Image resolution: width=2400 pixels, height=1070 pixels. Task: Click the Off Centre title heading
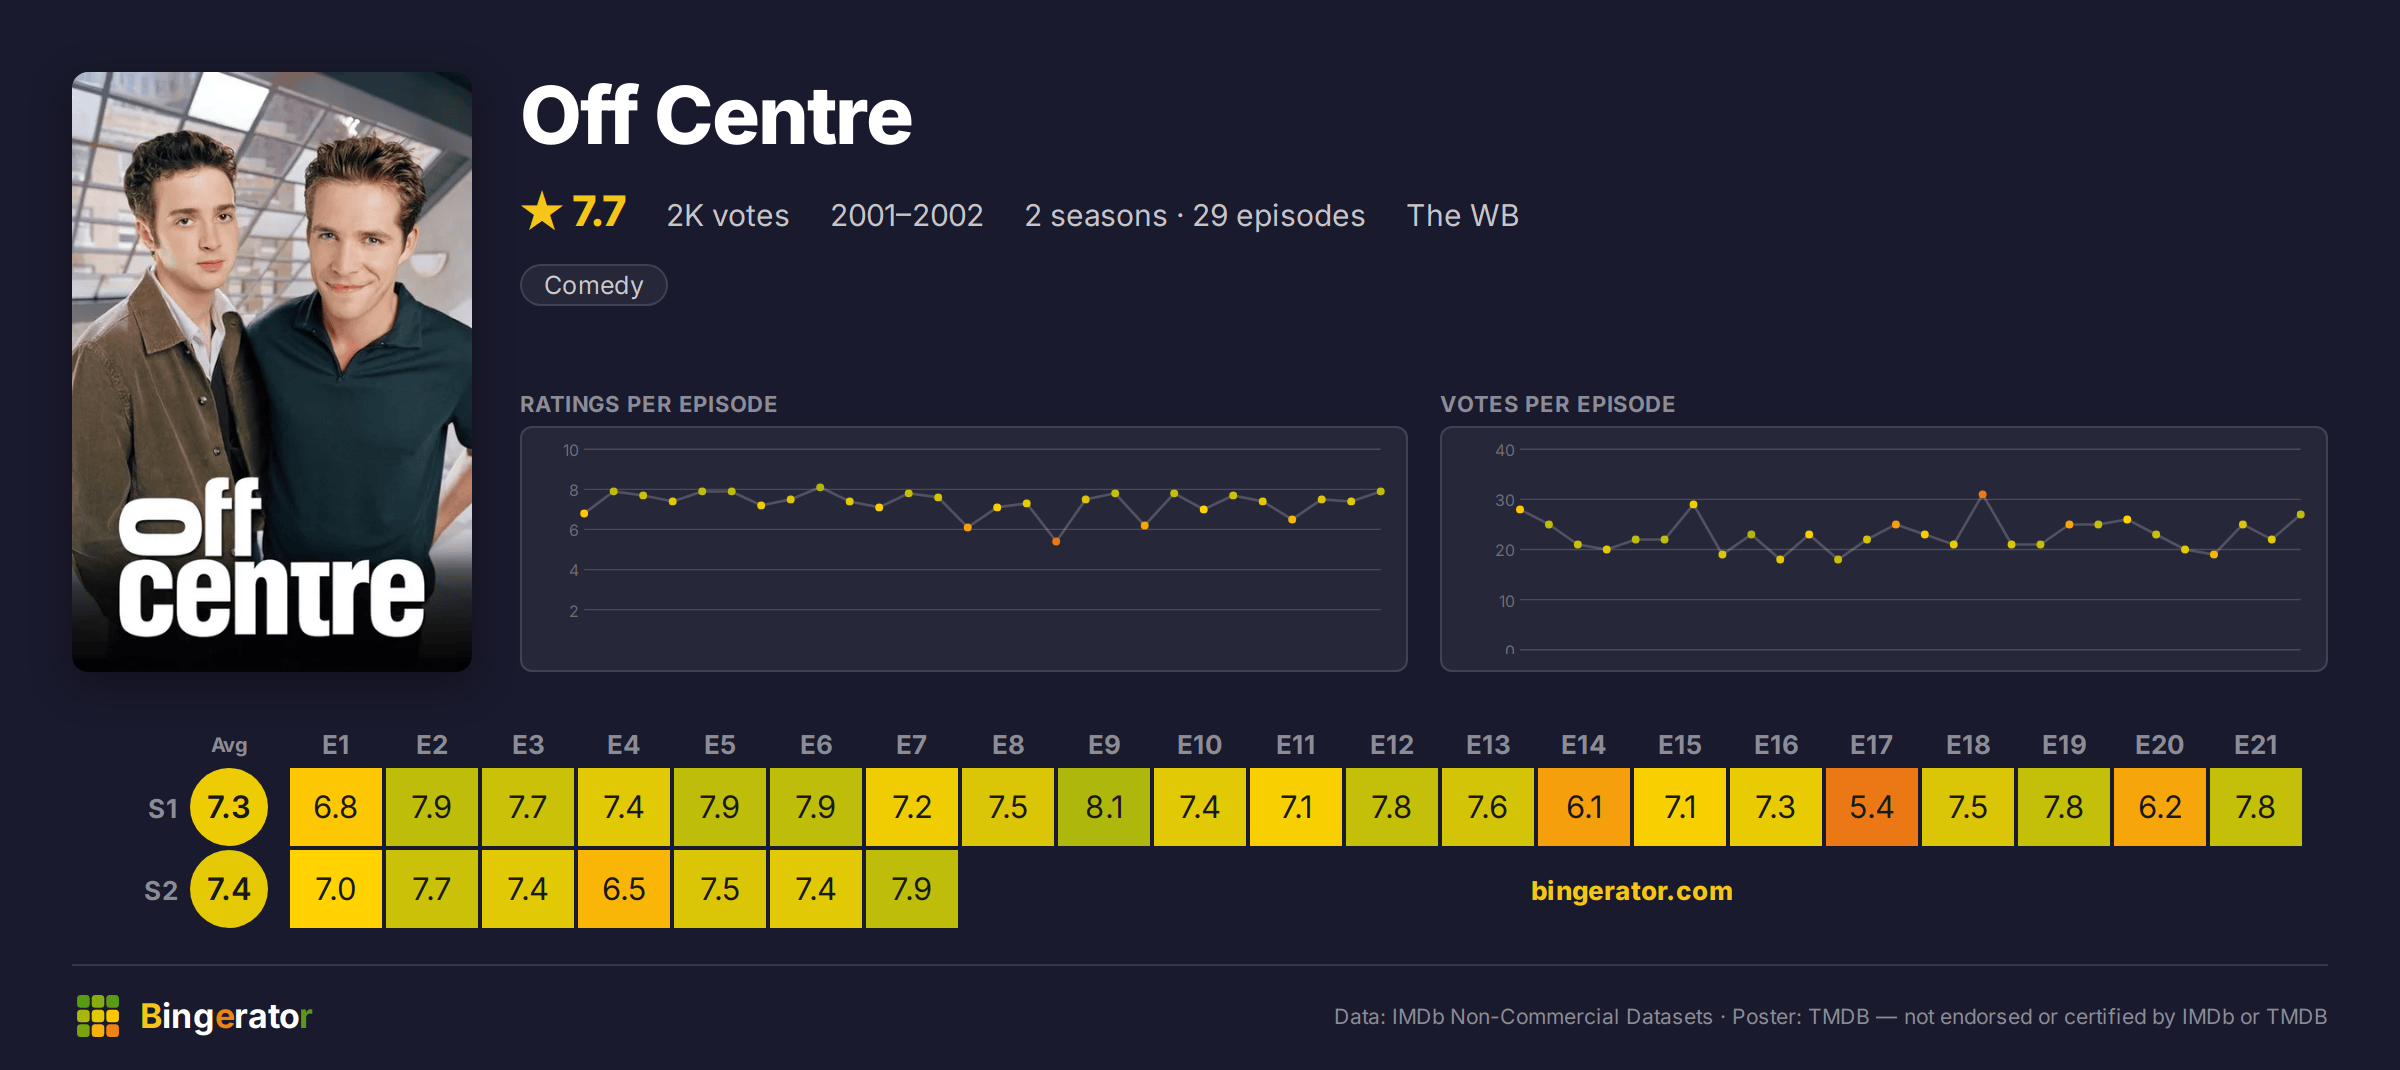717,116
